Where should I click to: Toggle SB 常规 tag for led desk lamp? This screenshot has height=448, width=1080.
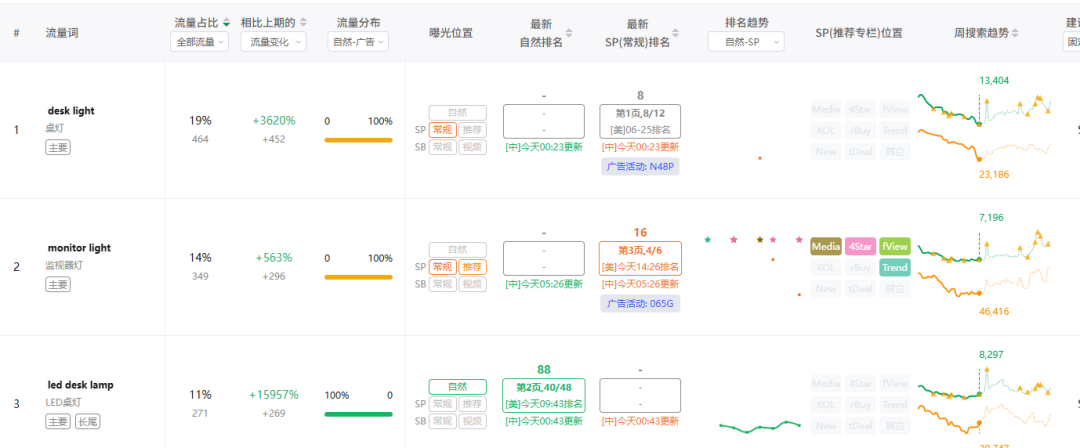pyautogui.click(x=442, y=421)
